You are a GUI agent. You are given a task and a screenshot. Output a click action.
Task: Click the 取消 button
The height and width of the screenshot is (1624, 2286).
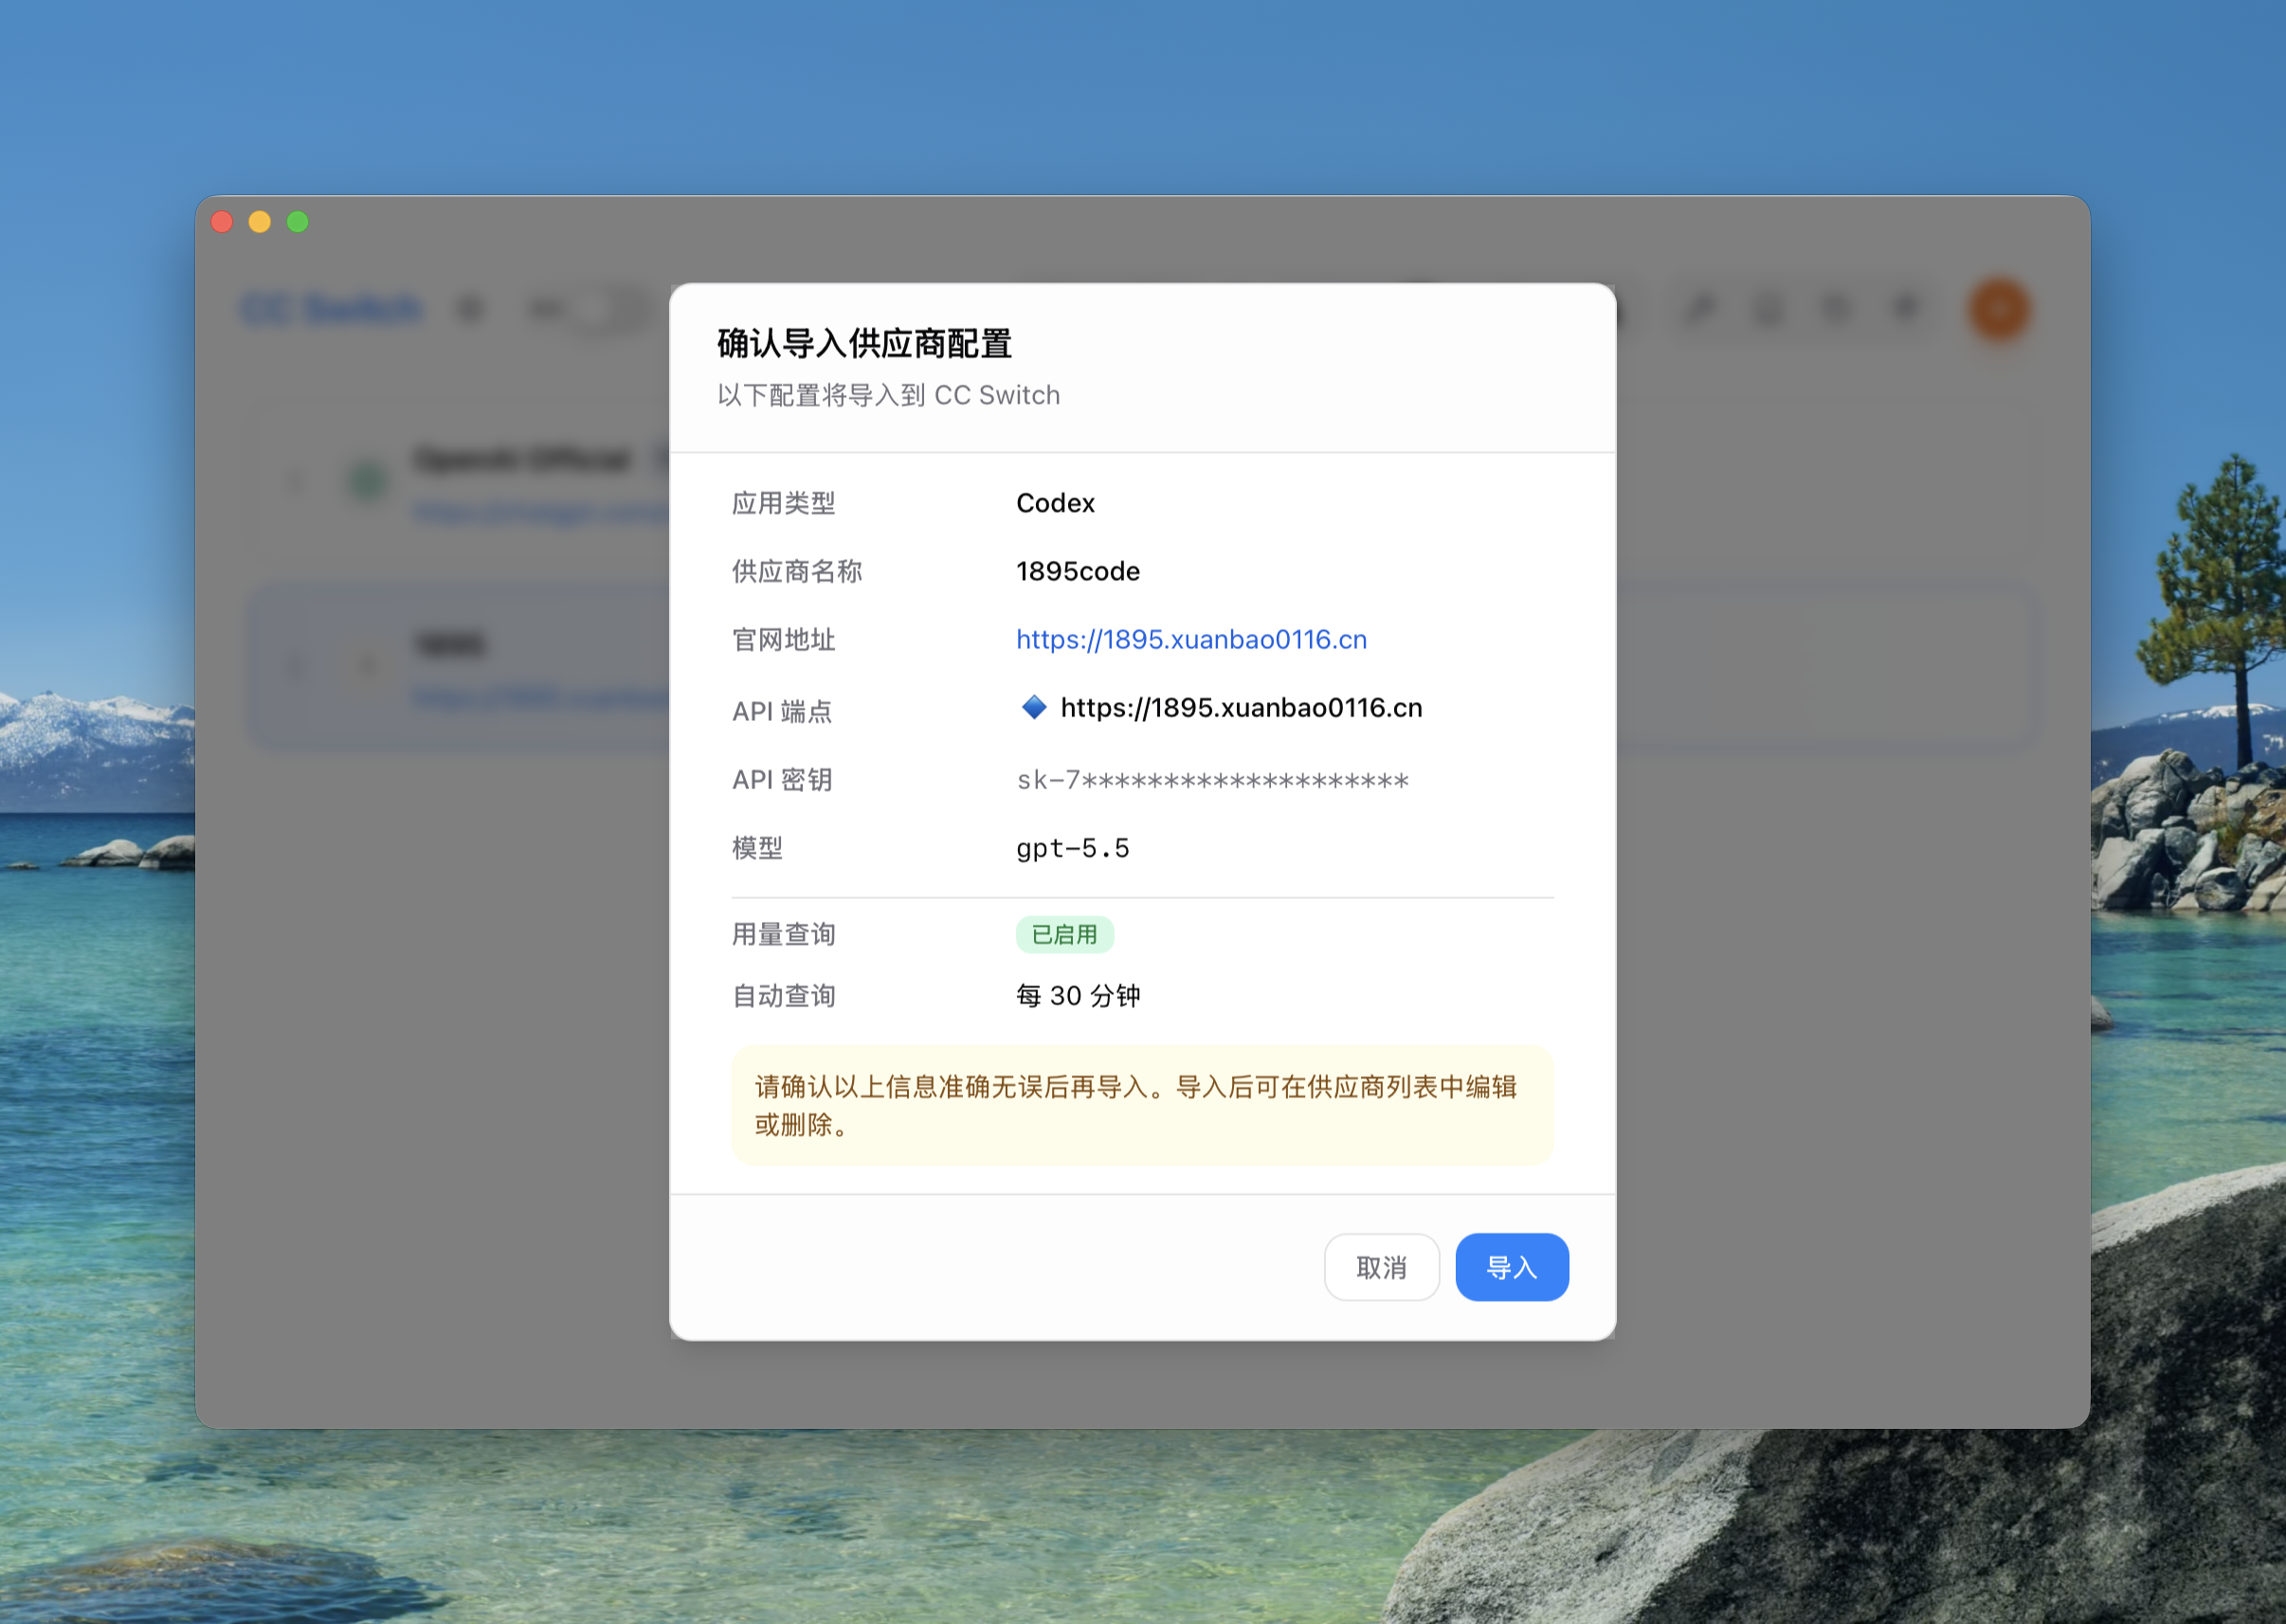pyautogui.click(x=1381, y=1267)
